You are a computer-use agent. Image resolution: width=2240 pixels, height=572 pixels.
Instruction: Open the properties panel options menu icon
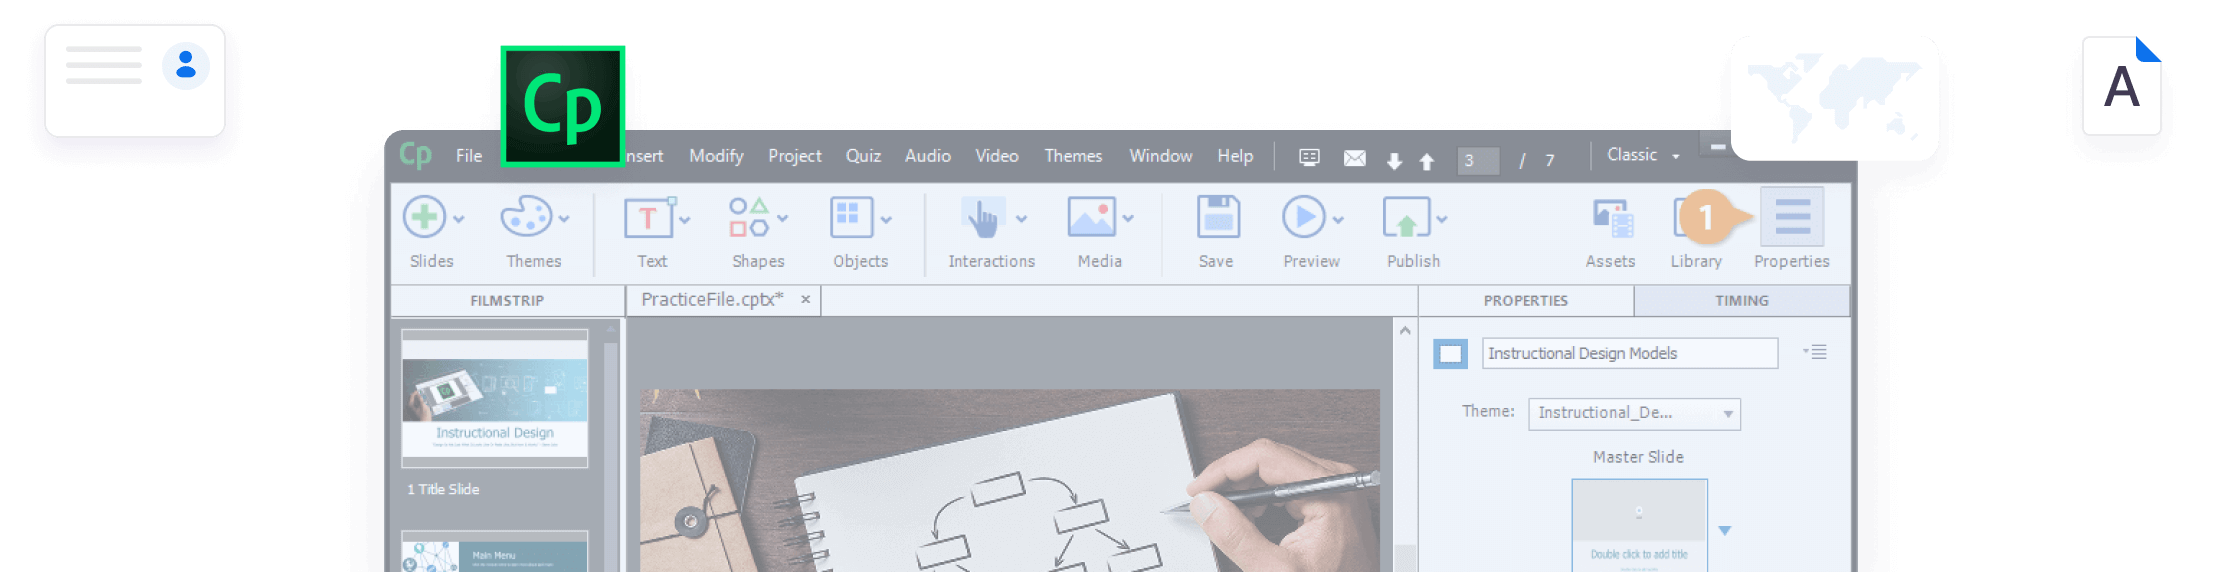(x=1815, y=352)
